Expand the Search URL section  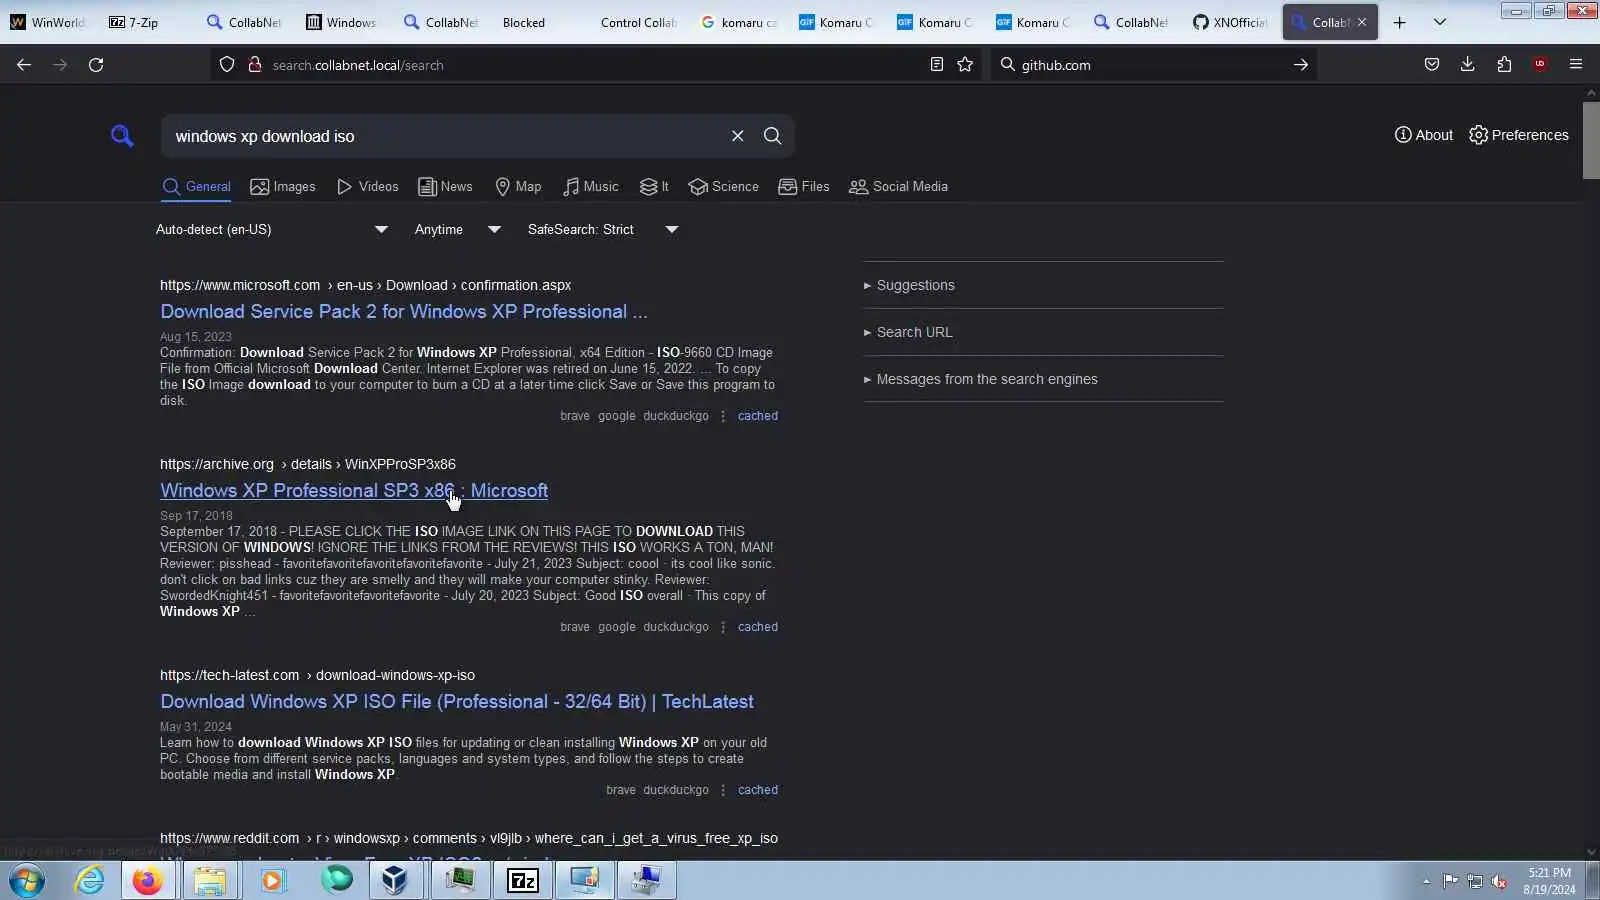point(908,332)
